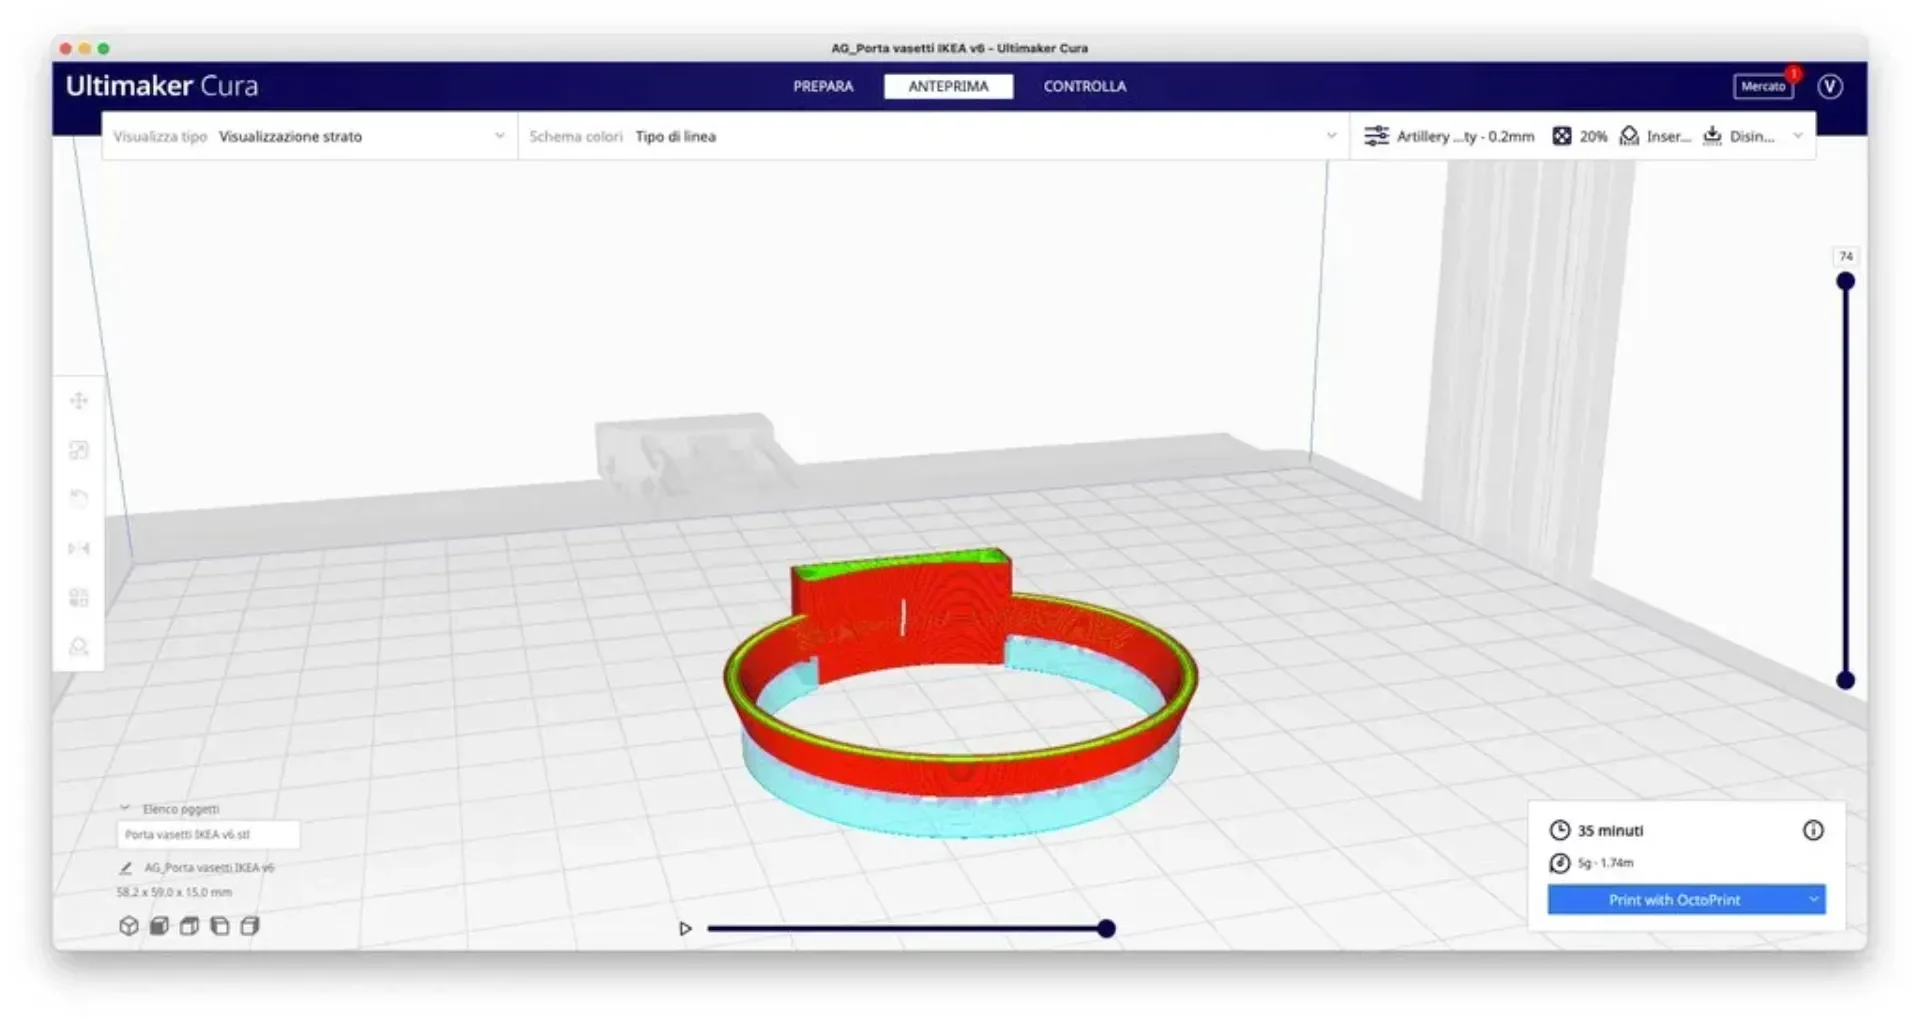The height and width of the screenshot is (1020, 1920).
Task: Open the output device dropdown arrow
Action: pyautogui.click(x=1814, y=900)
